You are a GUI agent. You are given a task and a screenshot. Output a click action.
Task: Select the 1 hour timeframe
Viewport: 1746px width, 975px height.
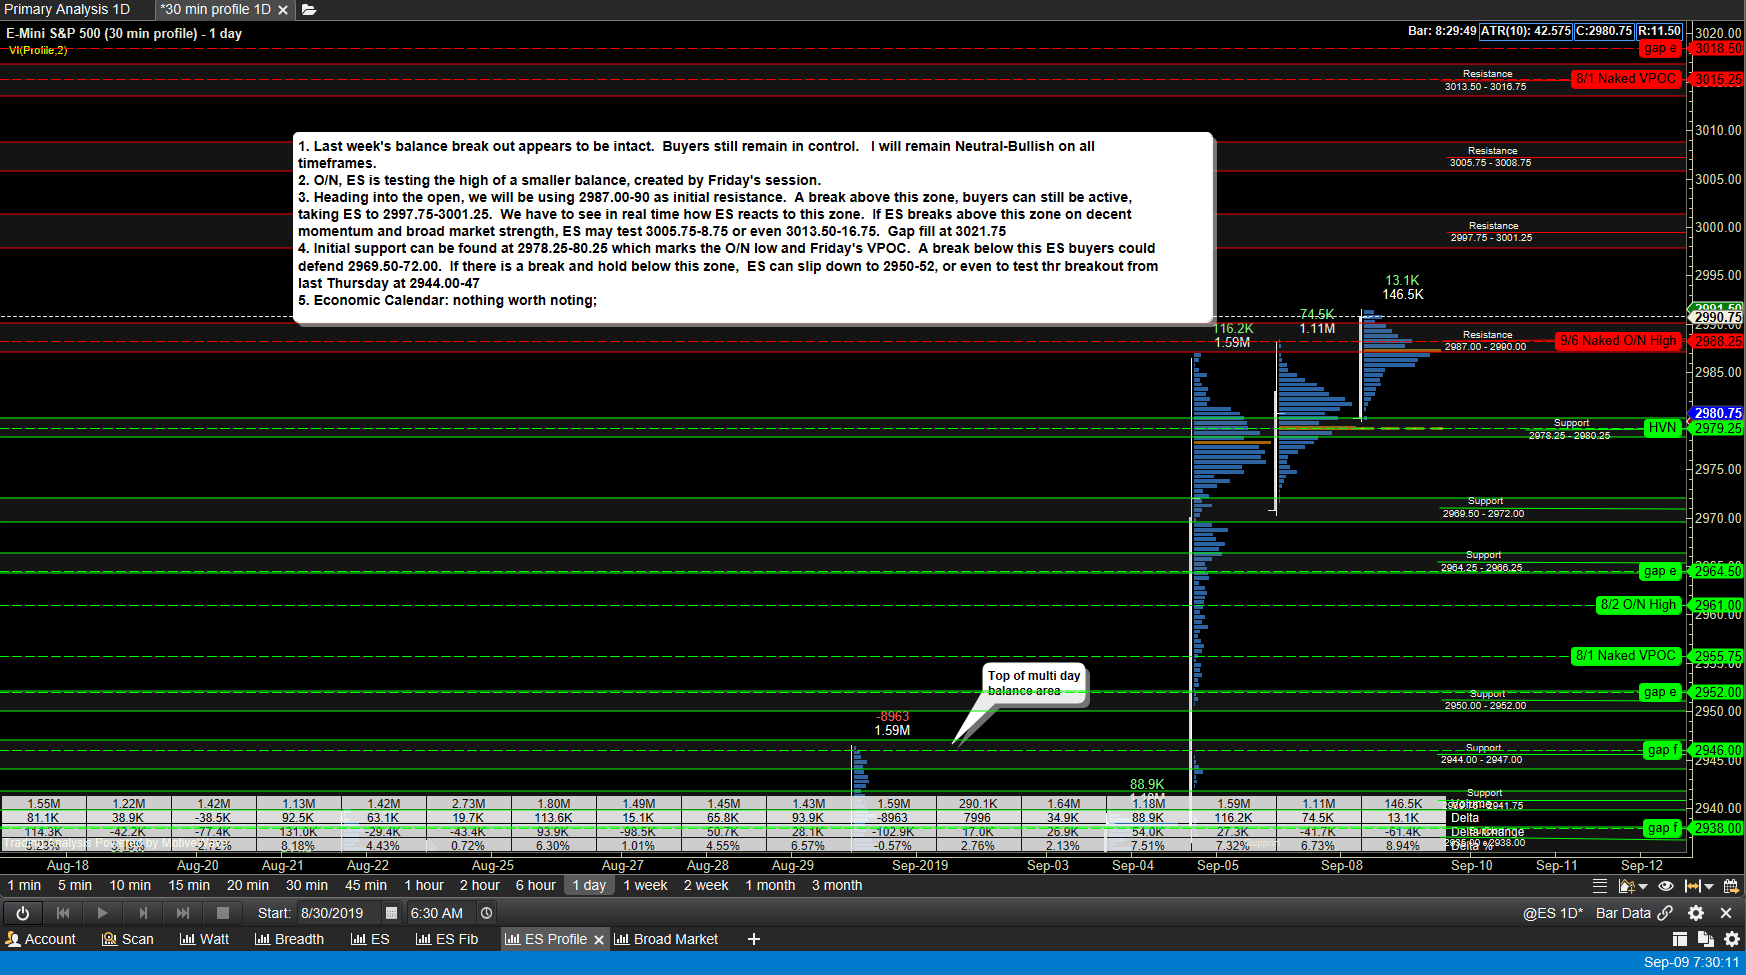pos(424,885)
